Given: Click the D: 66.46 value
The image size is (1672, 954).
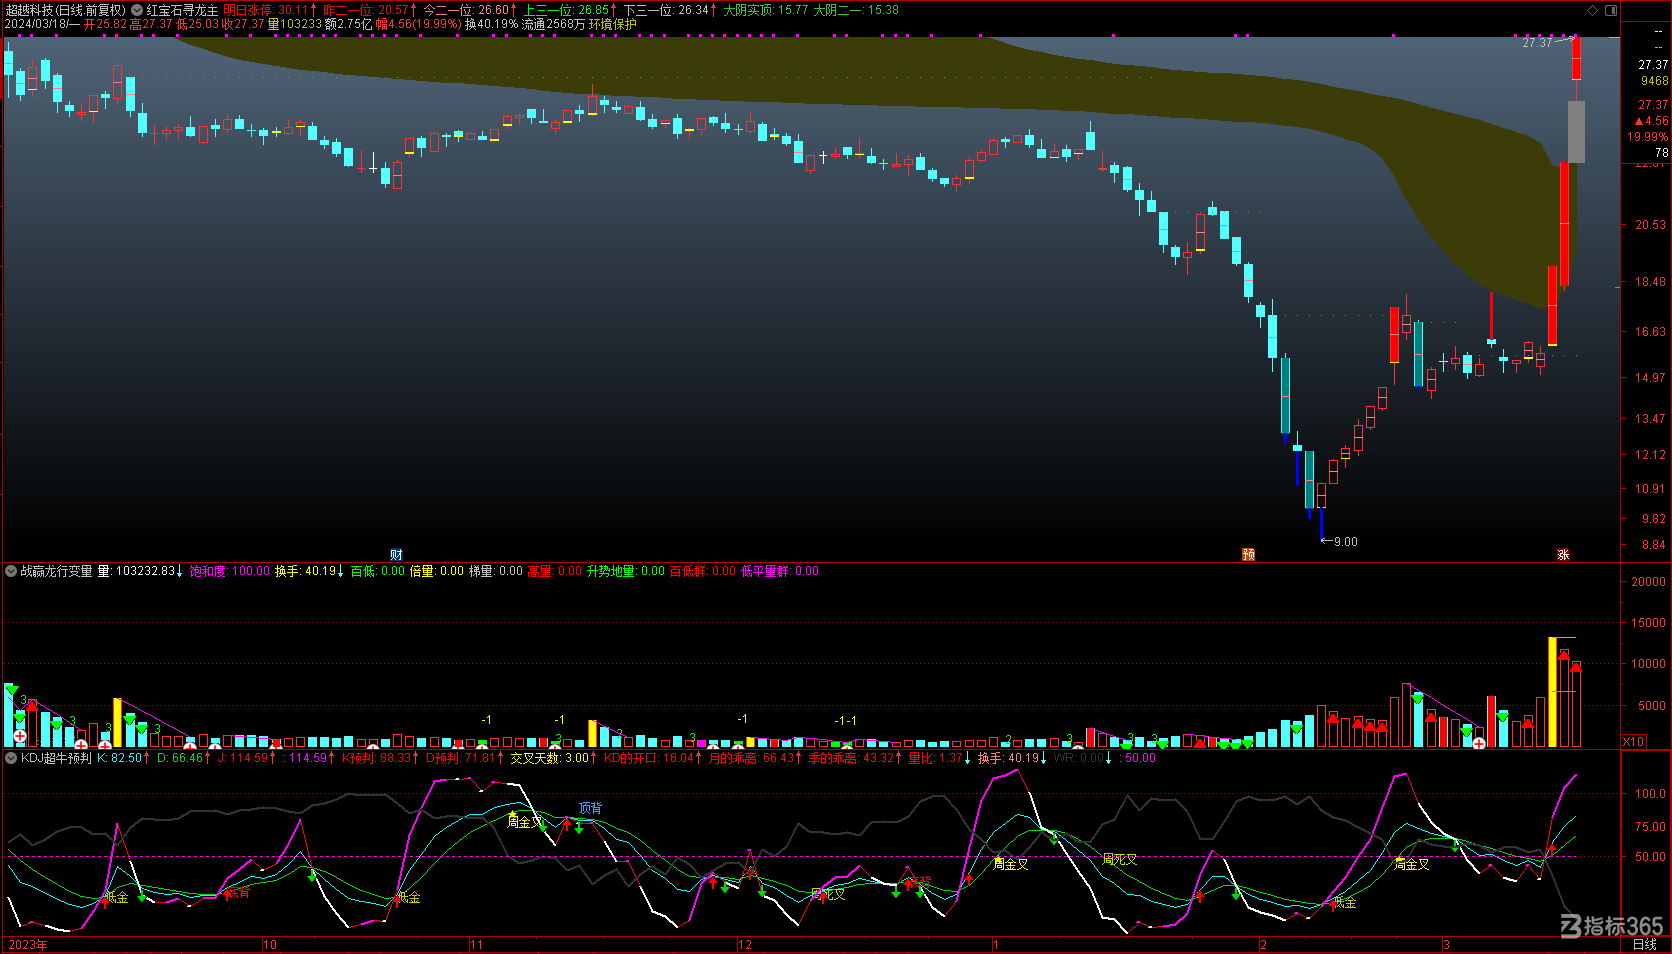Looking at the screenshot, I should 181,758.
